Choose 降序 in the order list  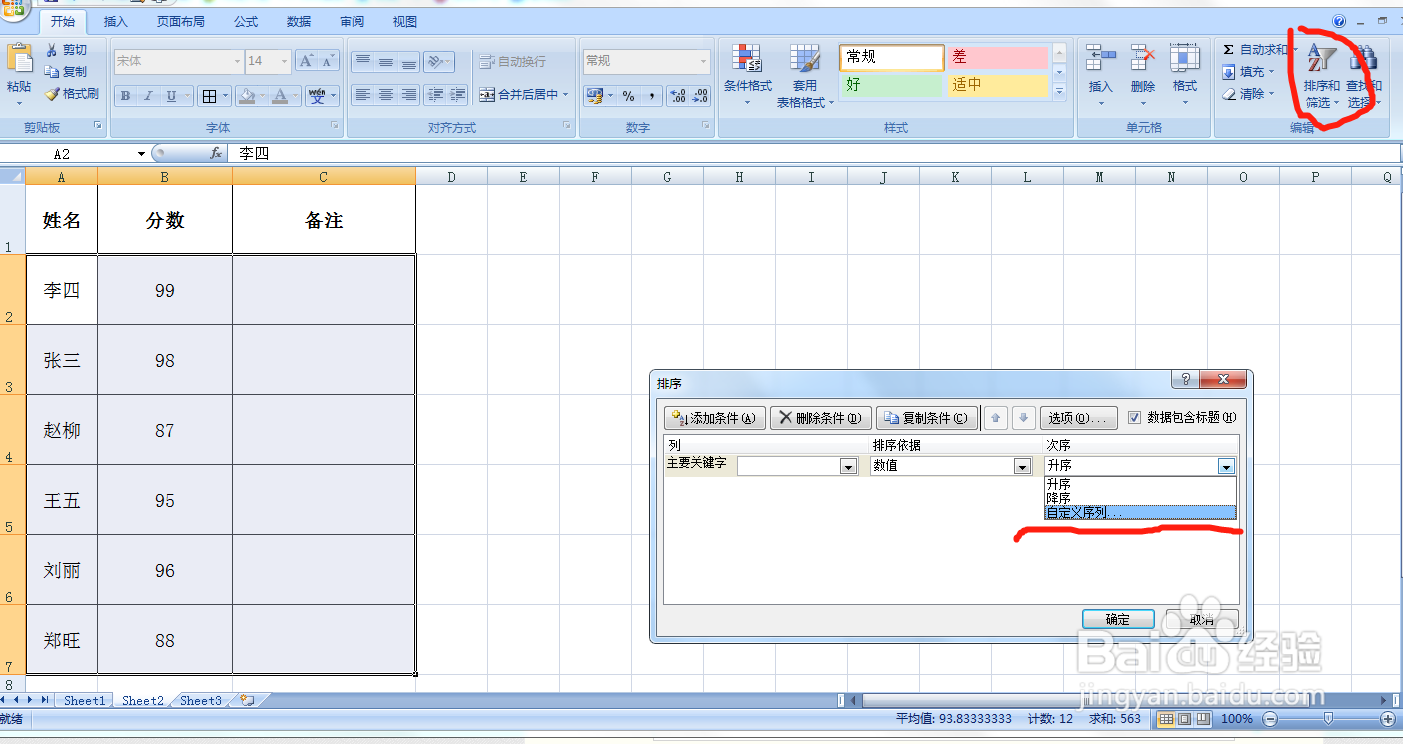(x=1140, y=498)
